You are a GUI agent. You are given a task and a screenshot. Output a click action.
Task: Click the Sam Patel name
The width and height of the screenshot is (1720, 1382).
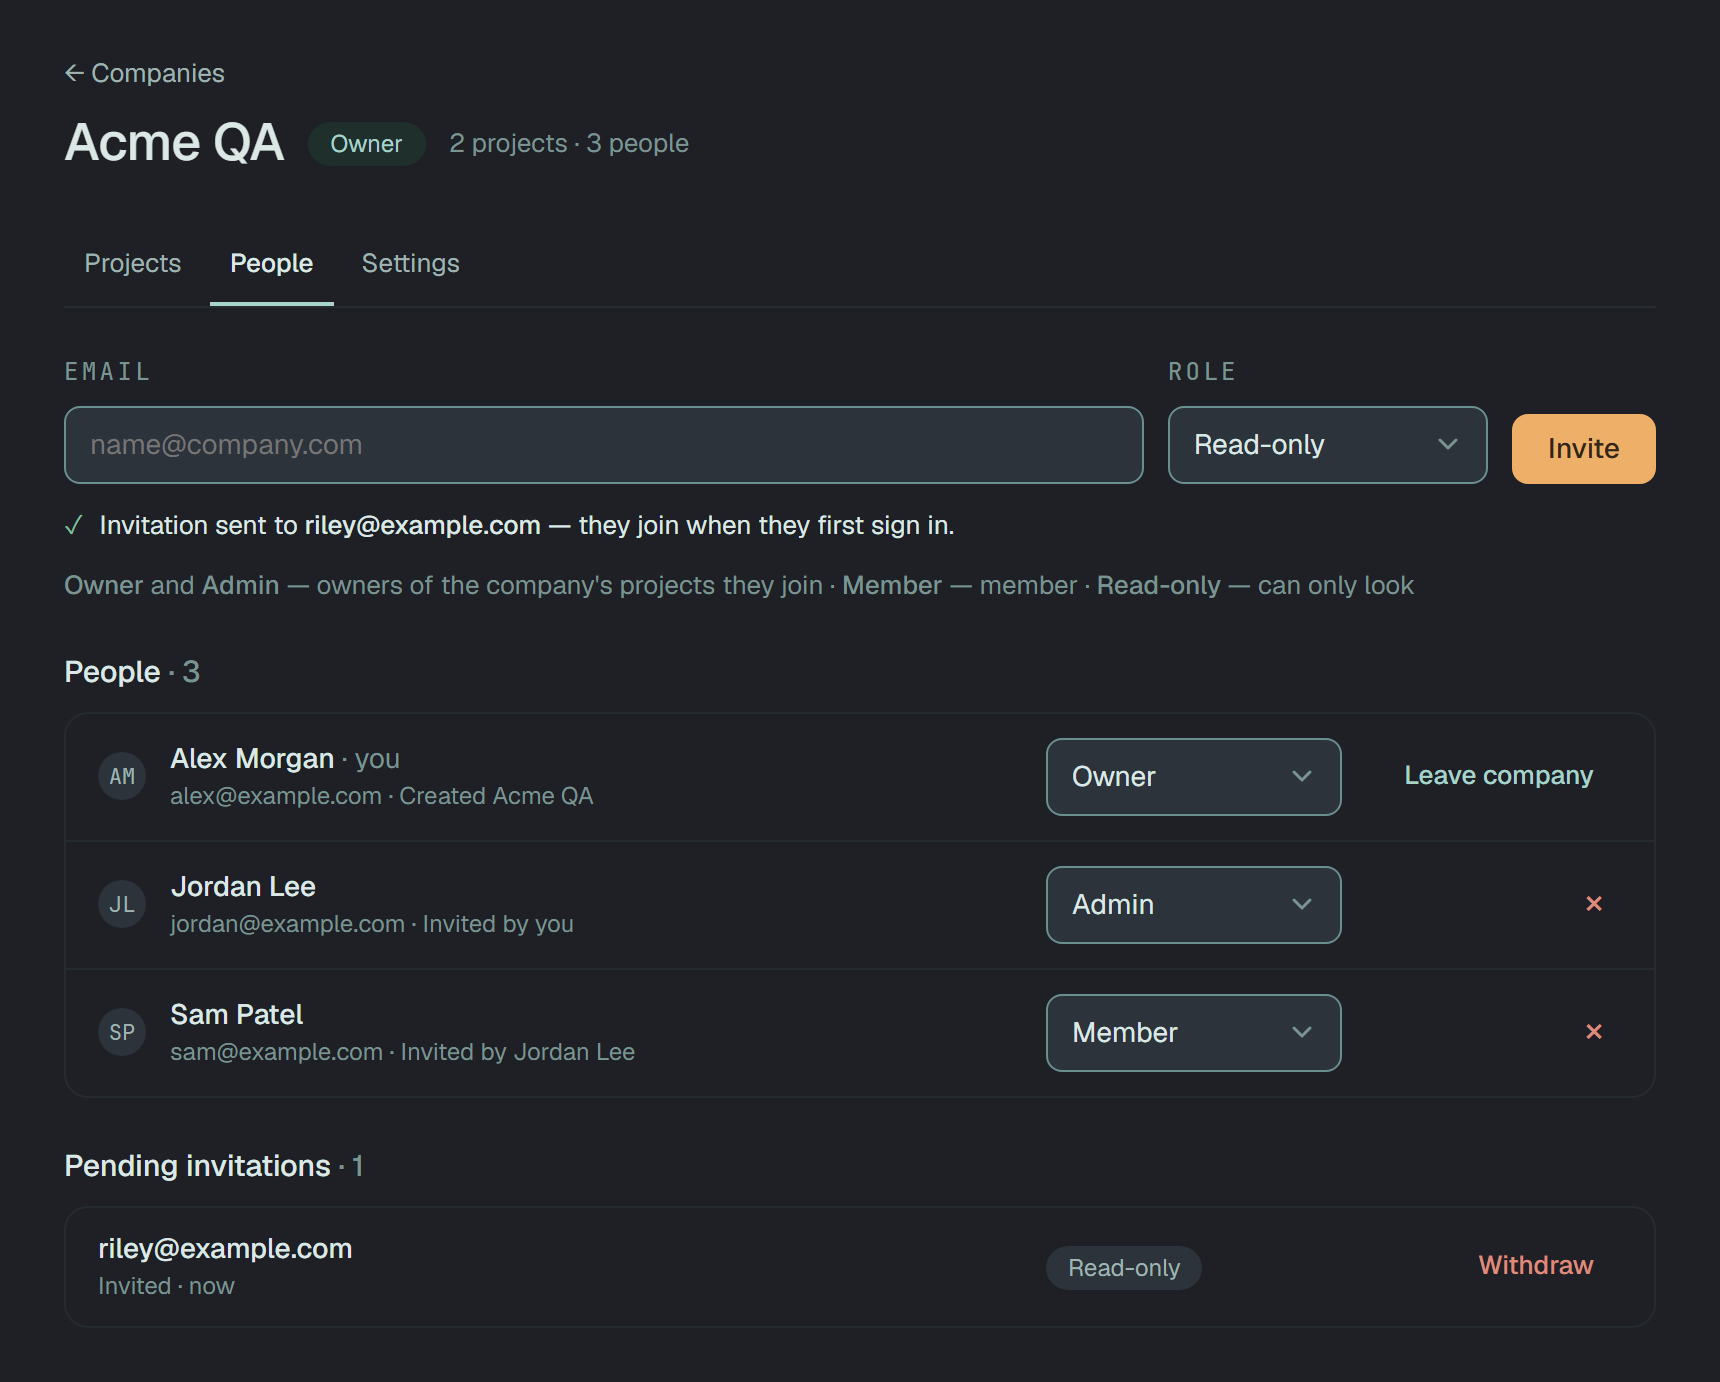[236, 1015]
